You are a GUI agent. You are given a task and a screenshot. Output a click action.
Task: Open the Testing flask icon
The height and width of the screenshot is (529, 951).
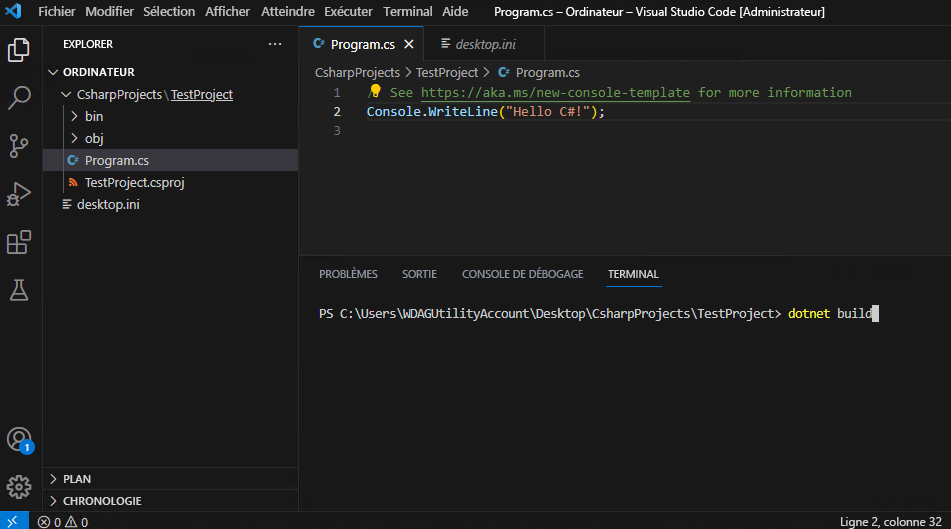19,290
